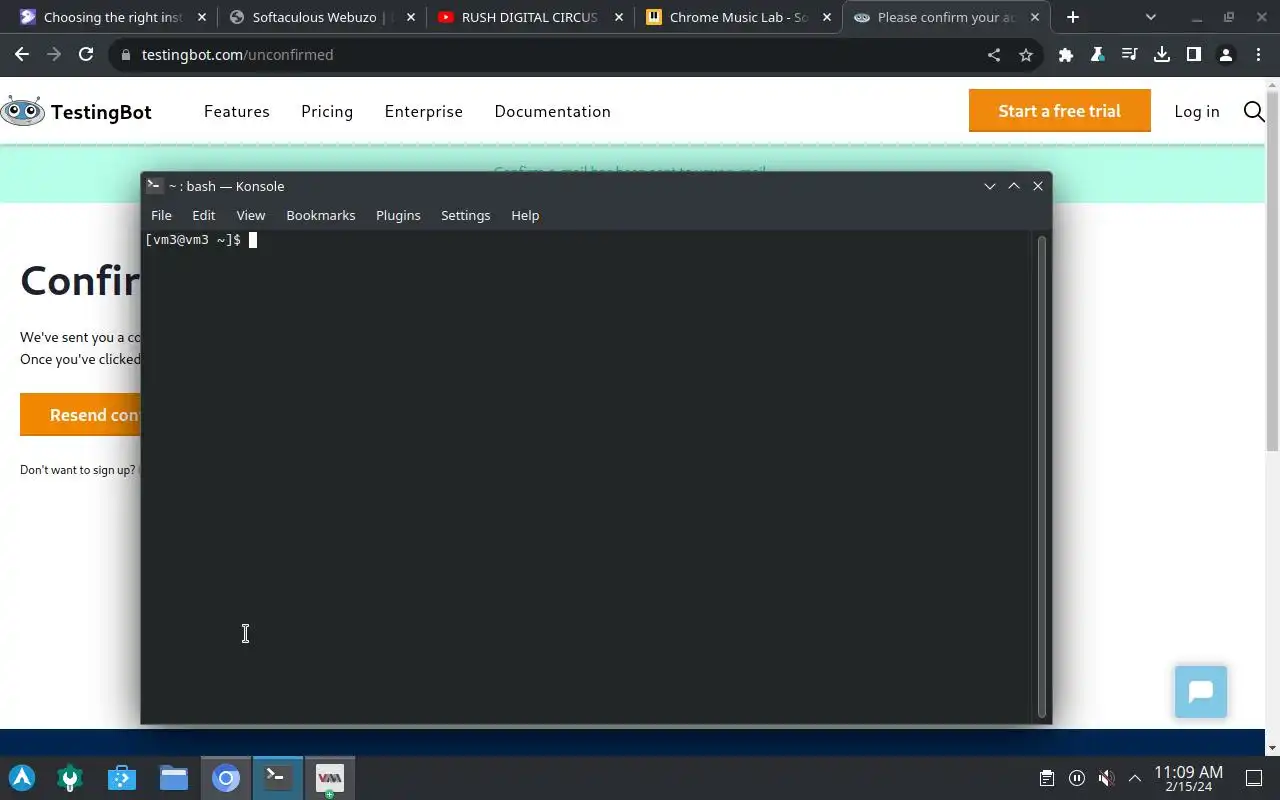
Task: Click the Konsole keep-above arrow button
Action: tap(1014, 186)
